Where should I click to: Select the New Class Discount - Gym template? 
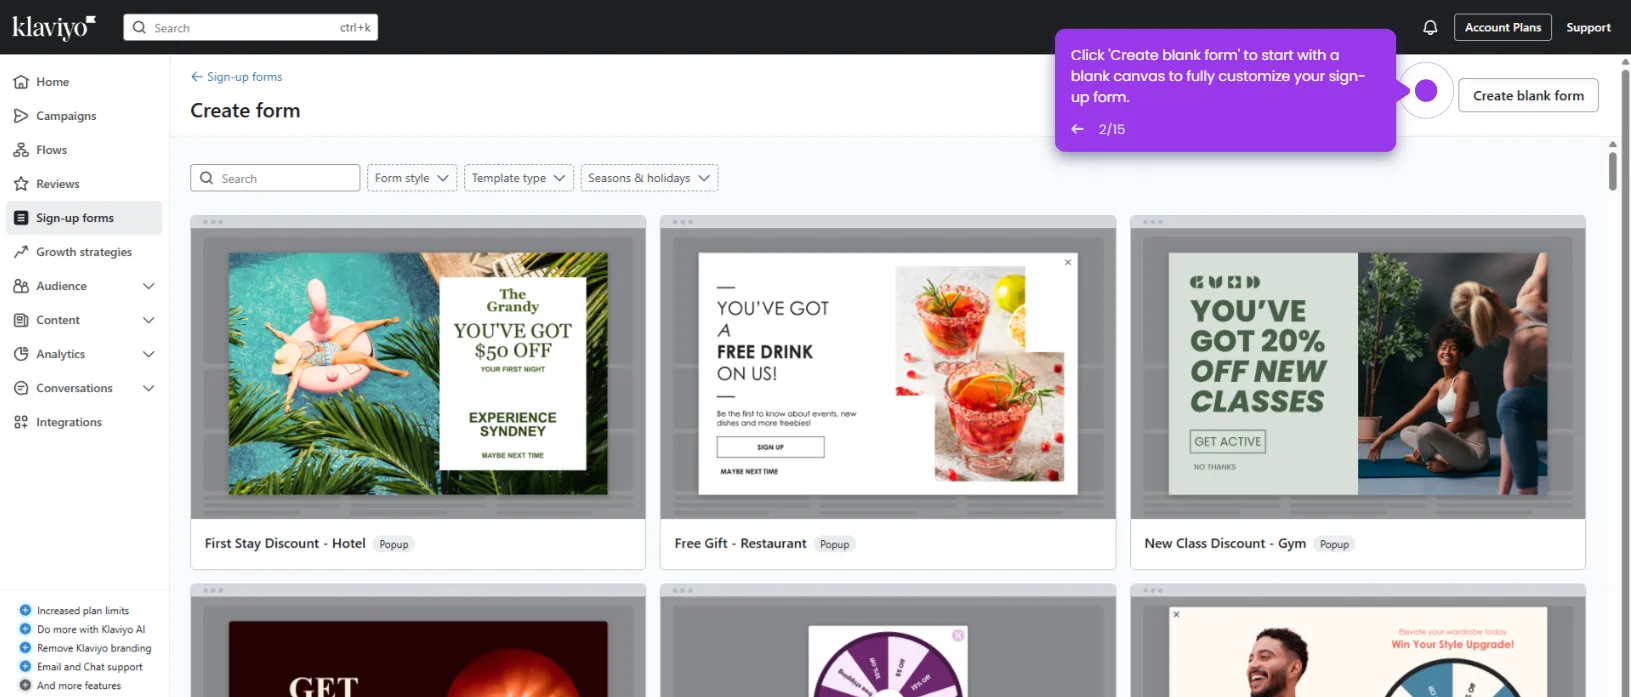tap(1358, 392)
